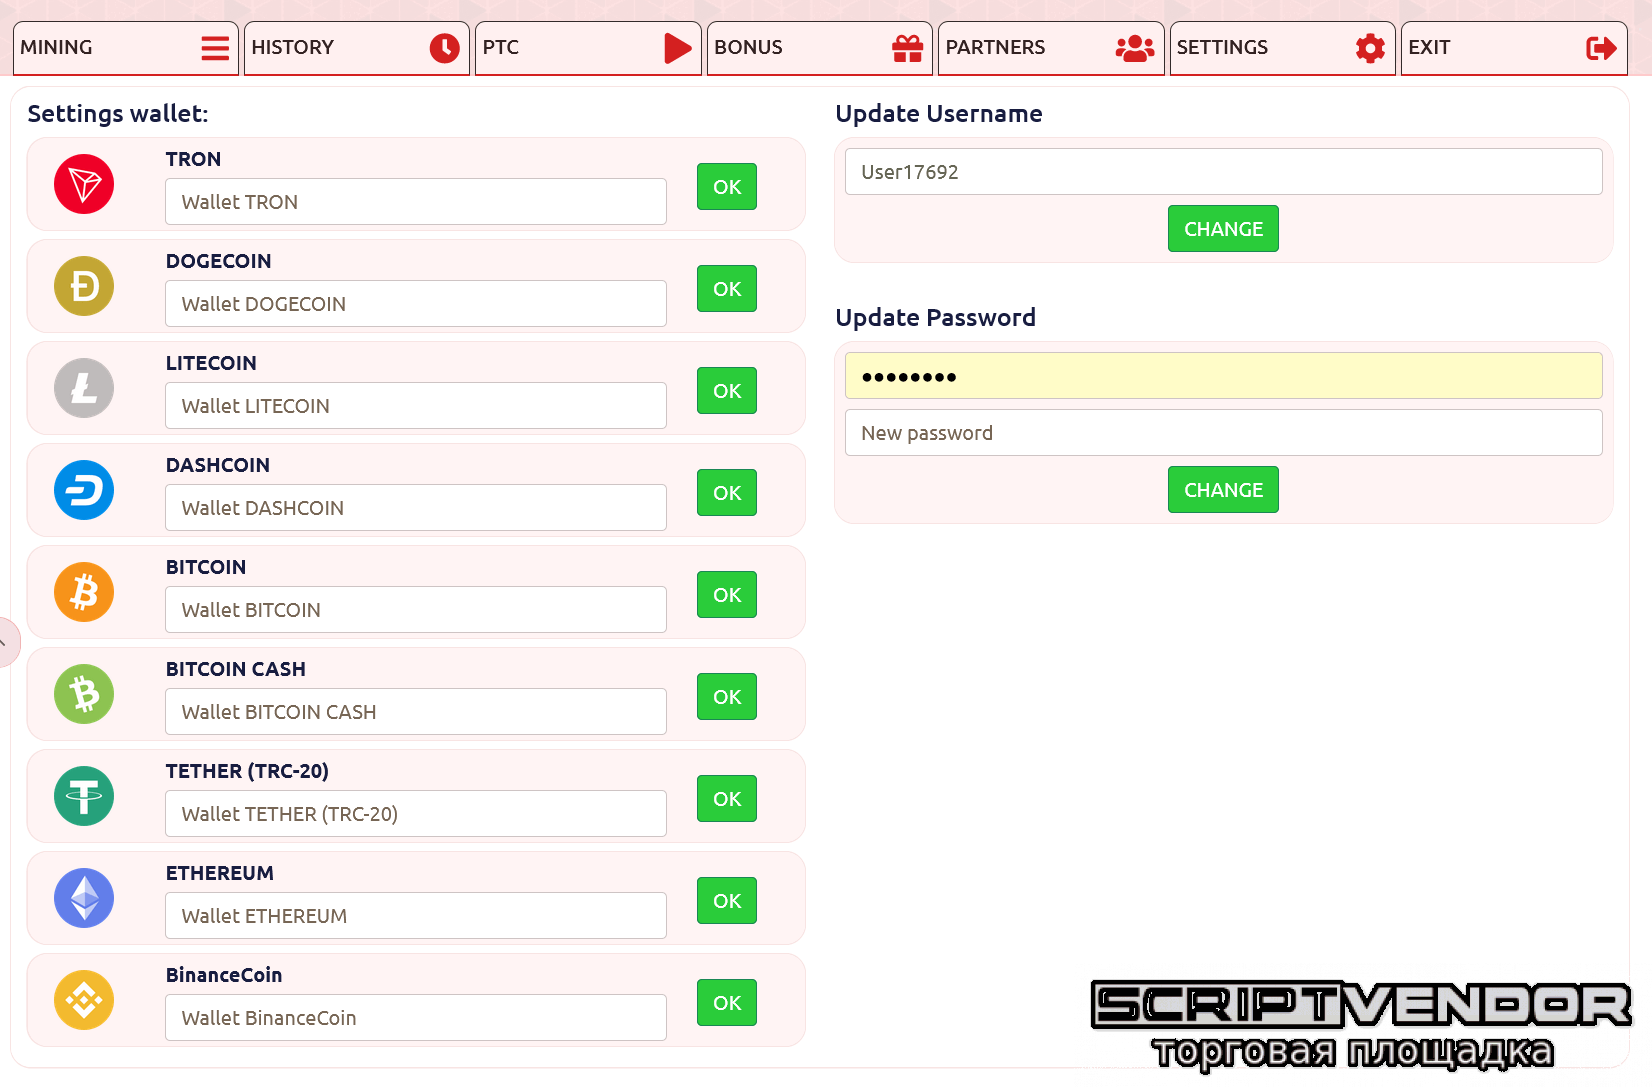Click the Ethereum coin logo
This screenshot has width=1652, height=1087.
(84, 898)
